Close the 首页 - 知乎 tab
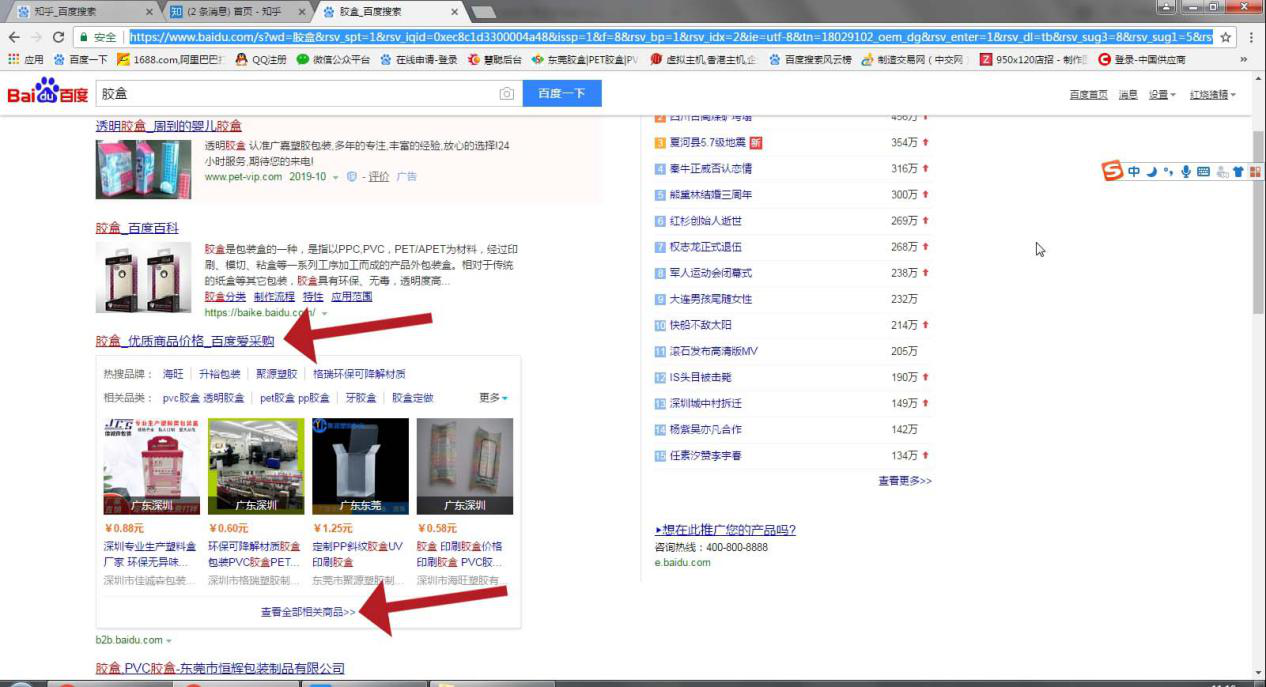Screen dimensions: 1266x687 pos(302,12)
